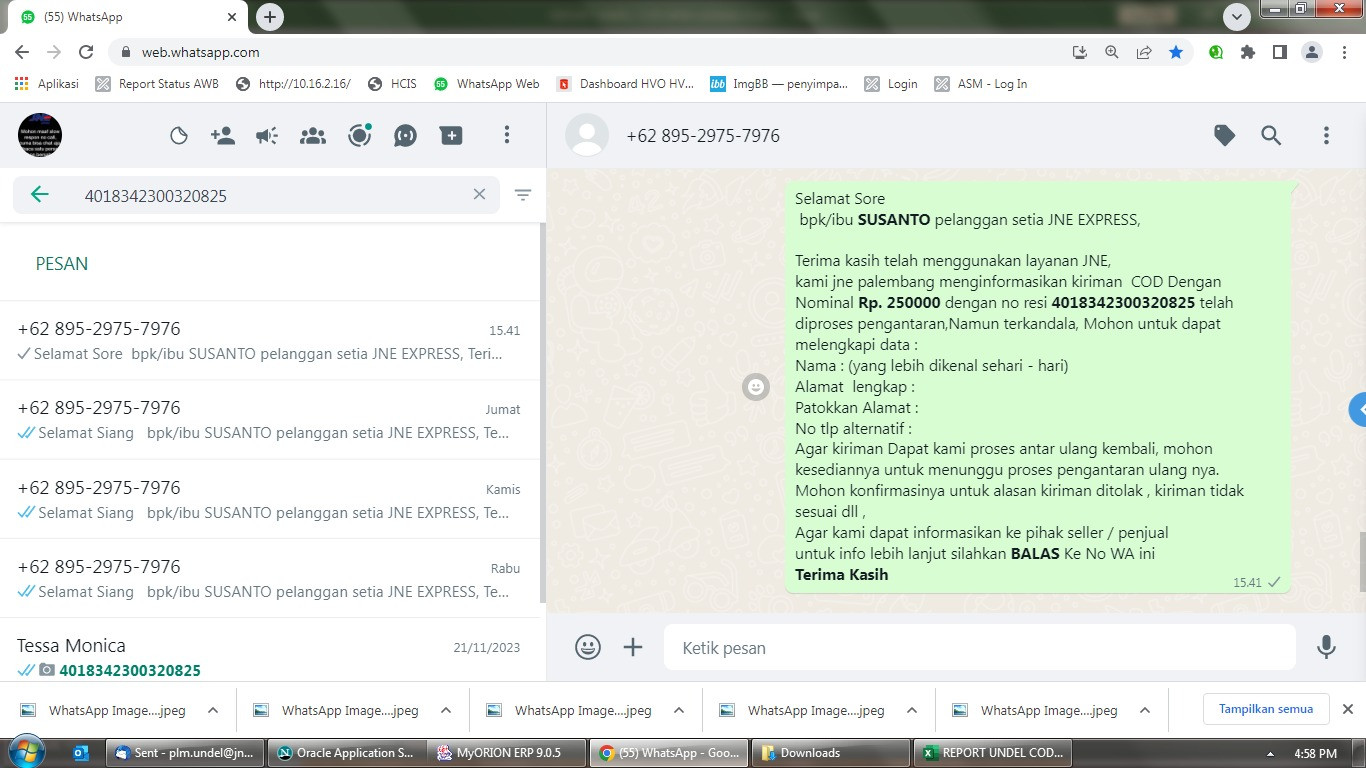Search within the conversation magnifier icon
This screenshot has height=768, width=1366.
click(1271, 136)
